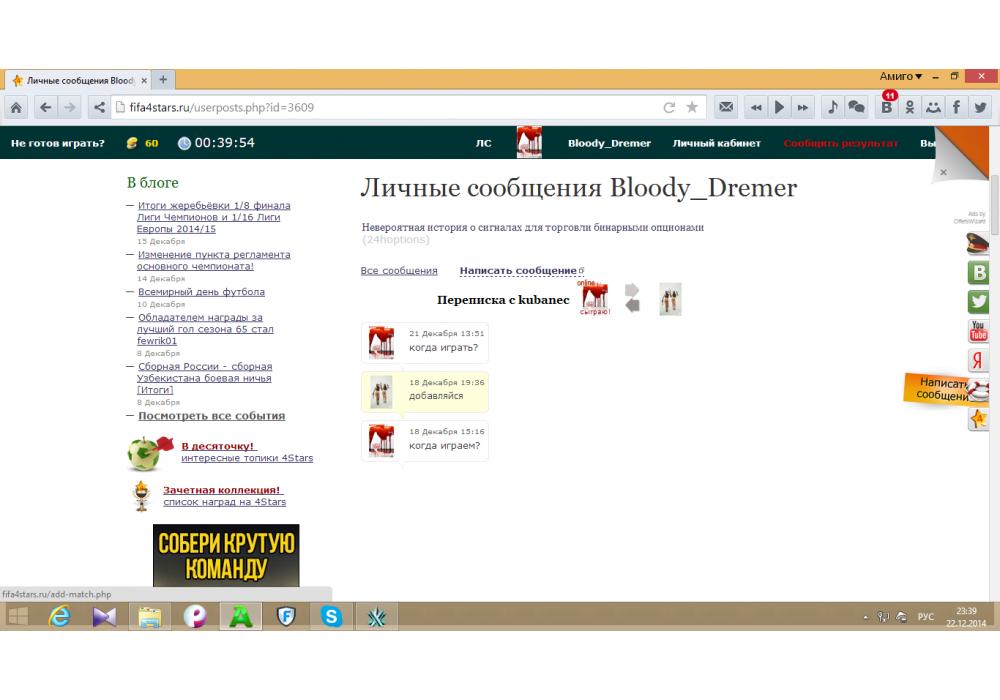Image resolution: width=1000 pixels, height=700 pixels.
Task: Toggle the 'Не готов играть?' status
Action: tap(58, 143)
